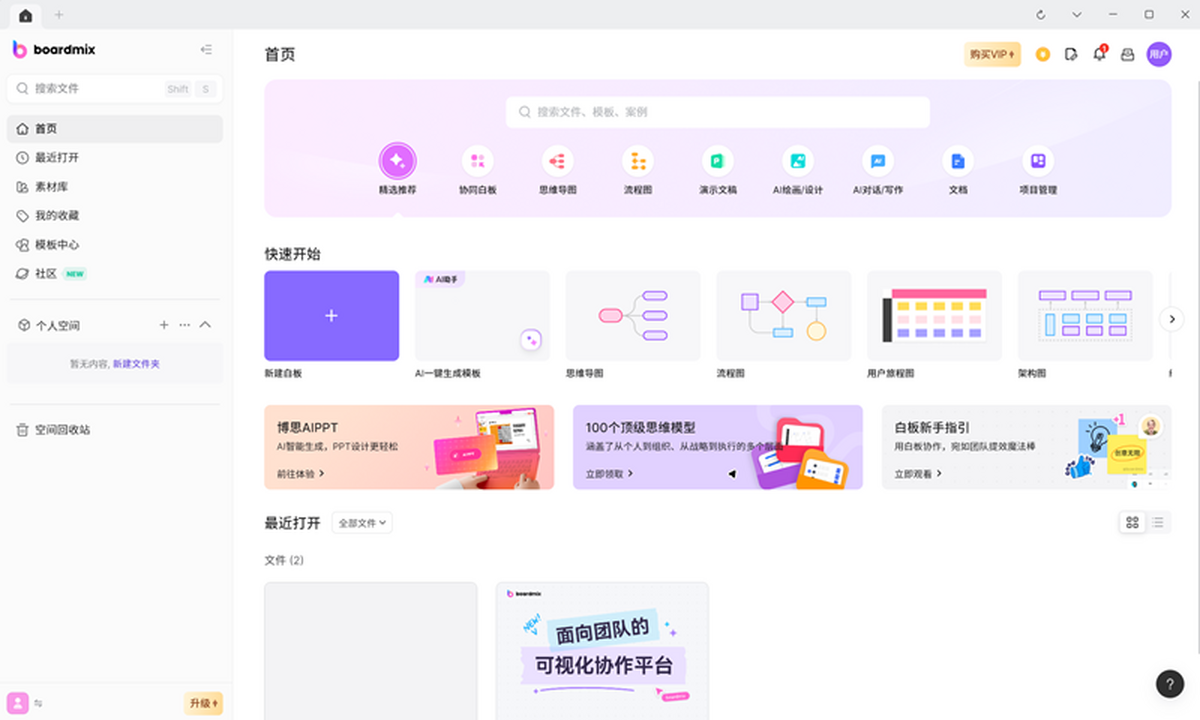1200x720 pixels.
Task: Click the gold coin points icon
Action: 1043,54
